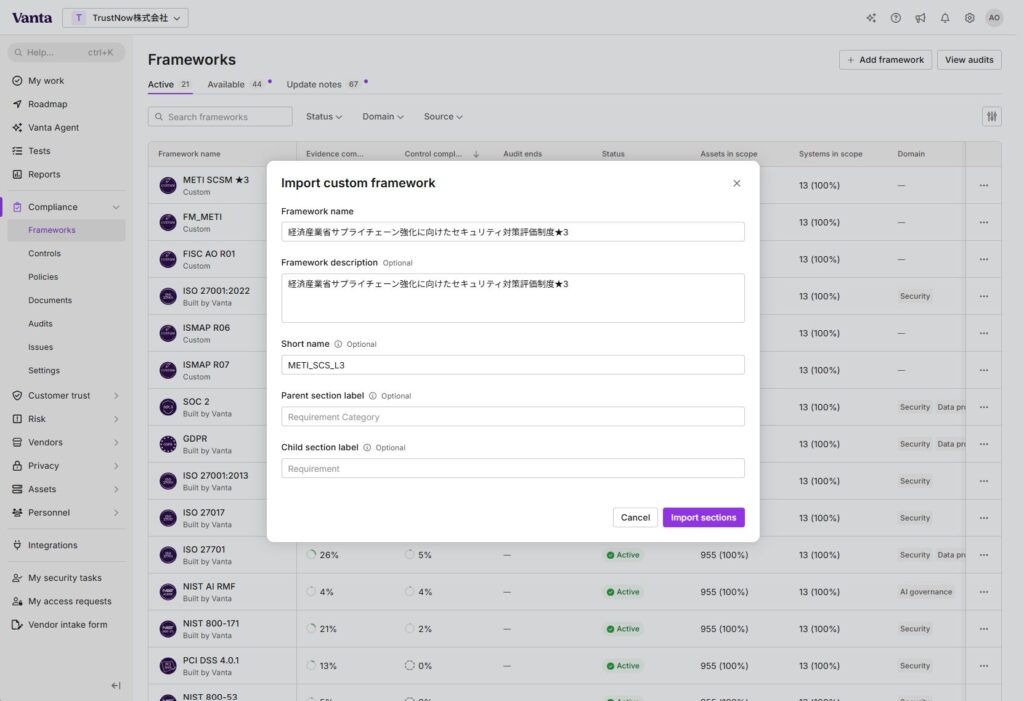Click the notifications bell icon
This screenshot has width=1024, height=701.
(945, 18)
